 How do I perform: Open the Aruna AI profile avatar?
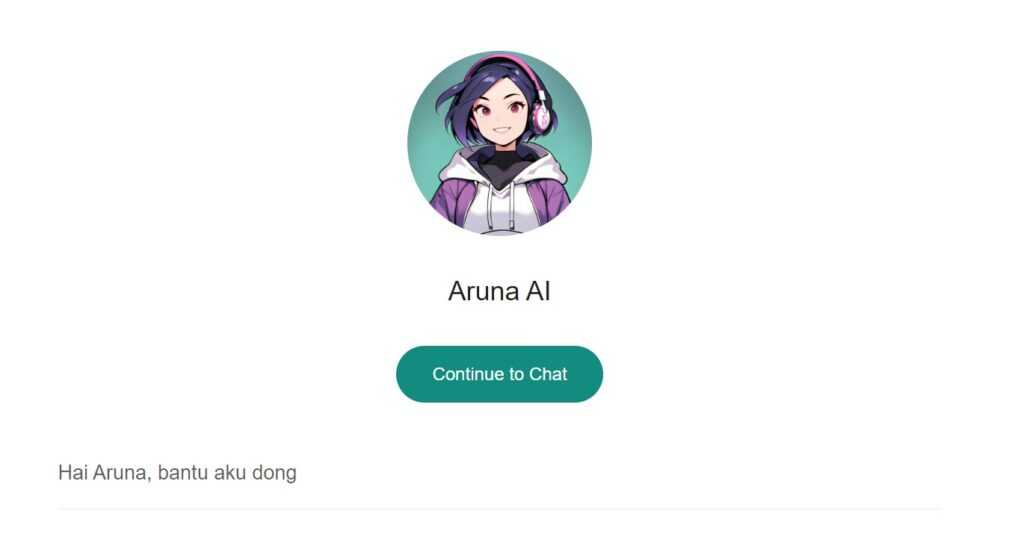point(500,143)
